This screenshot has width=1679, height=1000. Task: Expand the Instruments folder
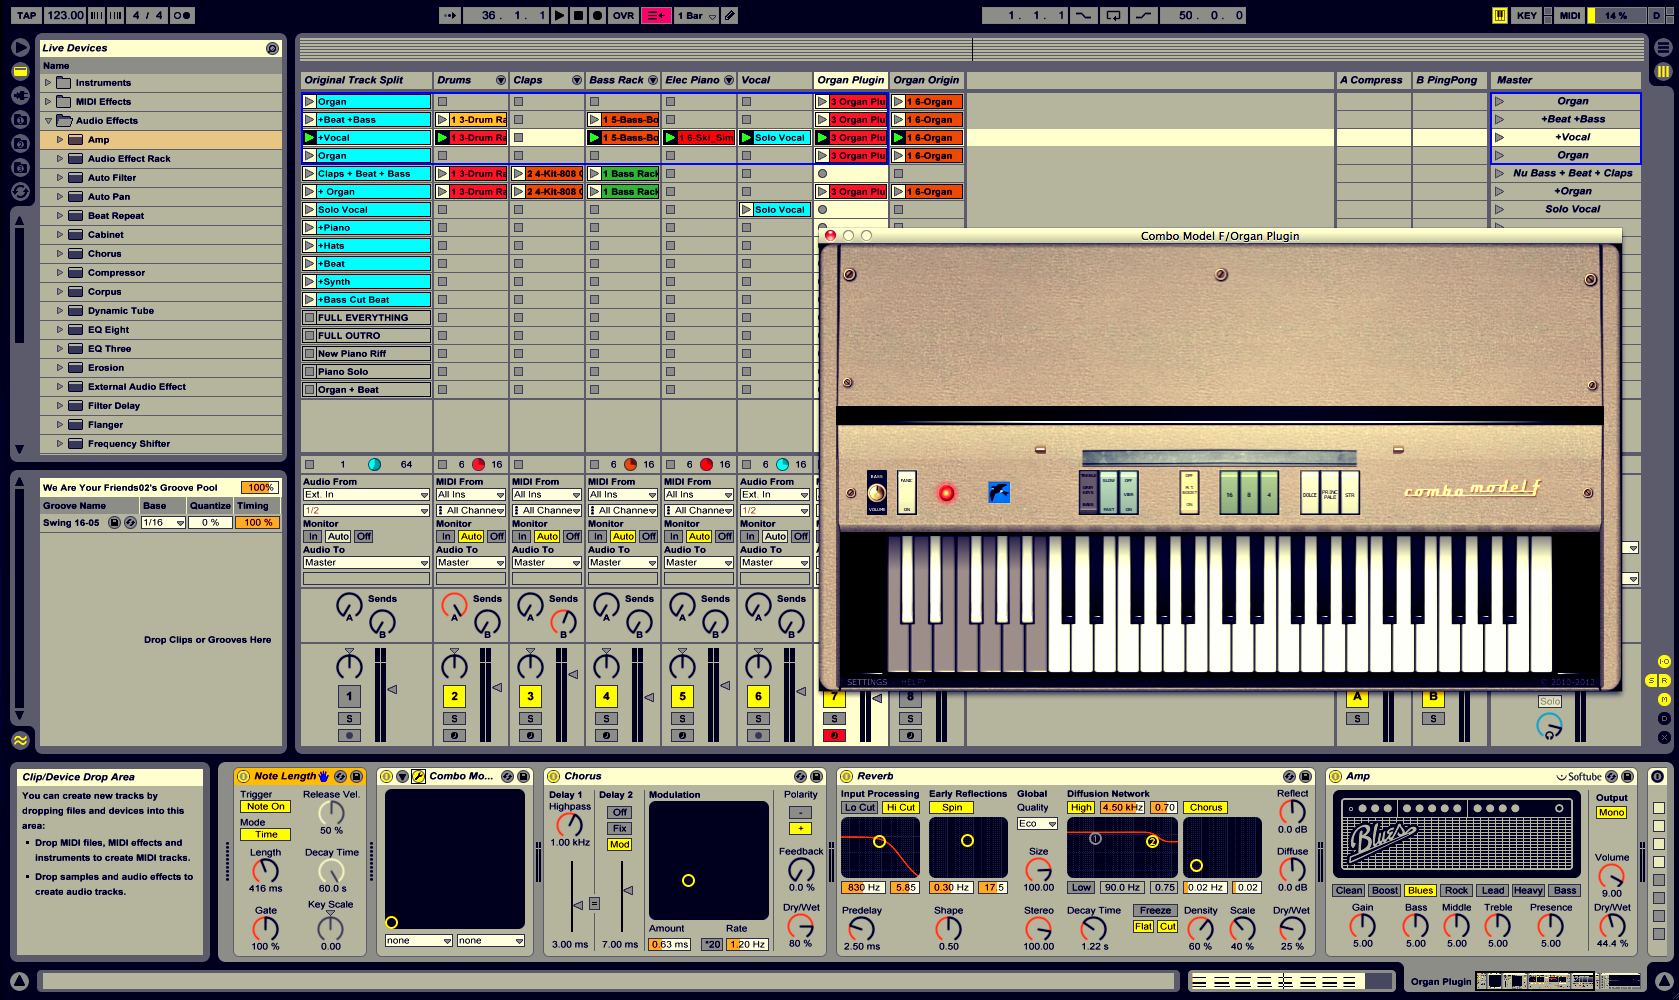pos(48,83)
